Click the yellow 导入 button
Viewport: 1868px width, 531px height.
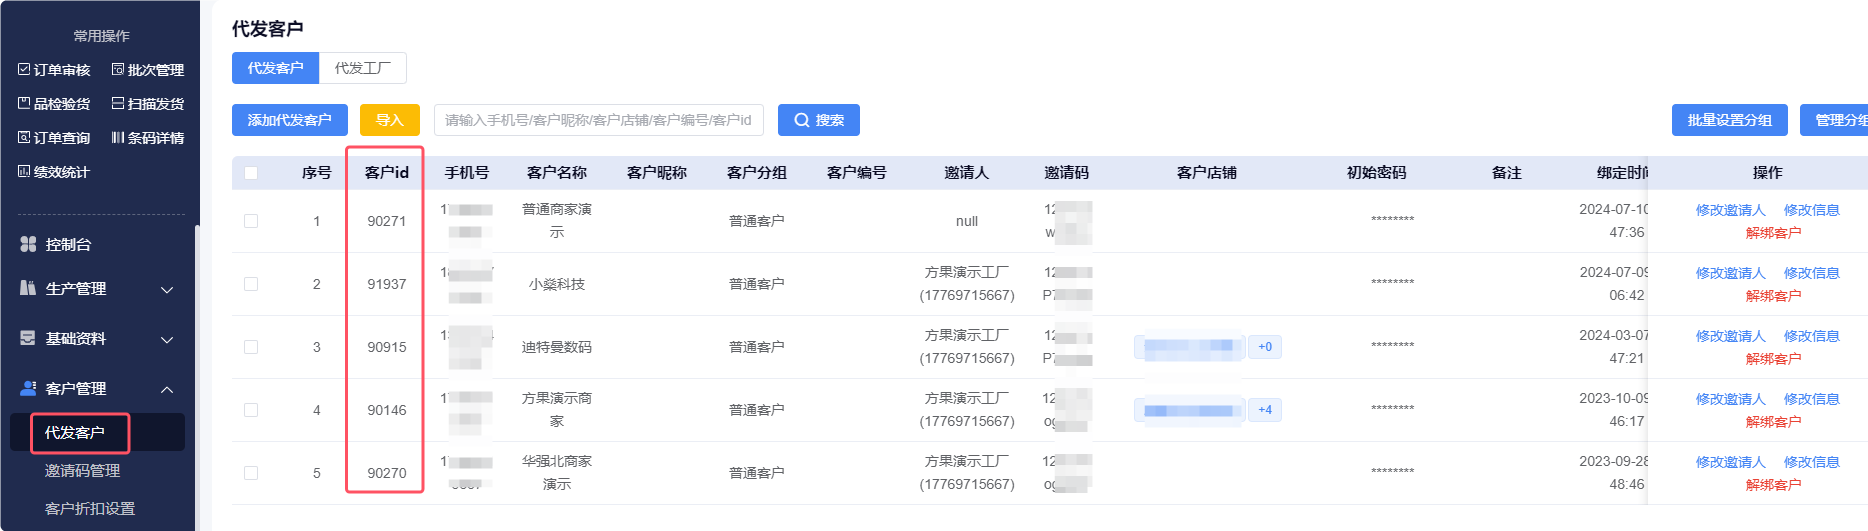[x=389, y=120]
